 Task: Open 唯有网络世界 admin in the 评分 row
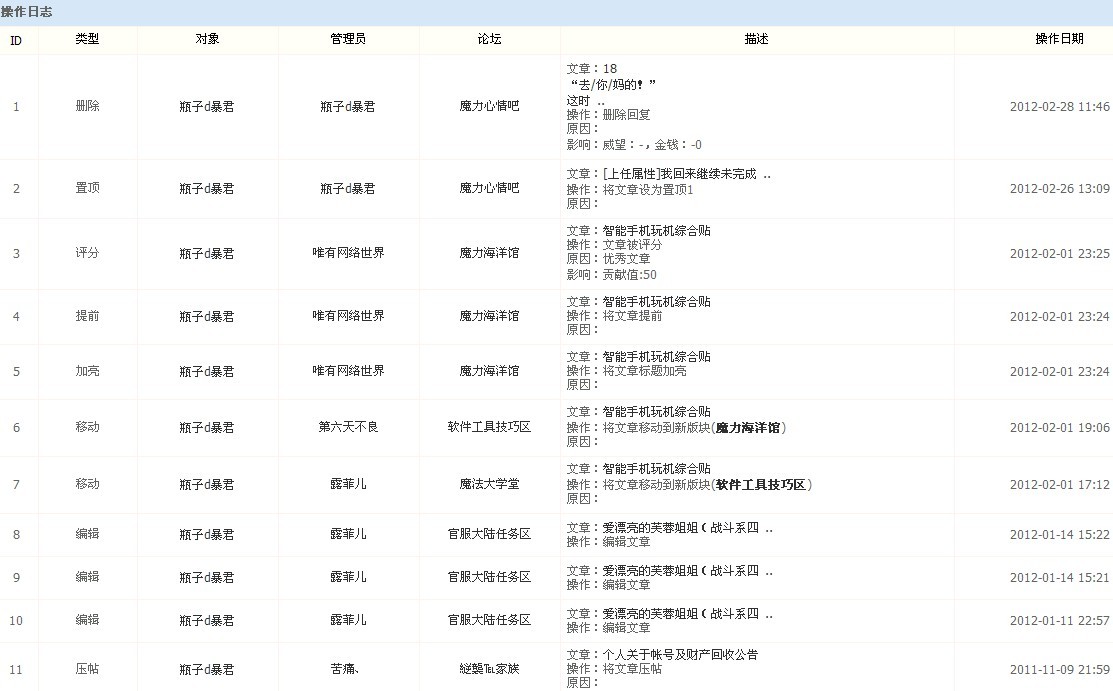(x=348, y=253)
